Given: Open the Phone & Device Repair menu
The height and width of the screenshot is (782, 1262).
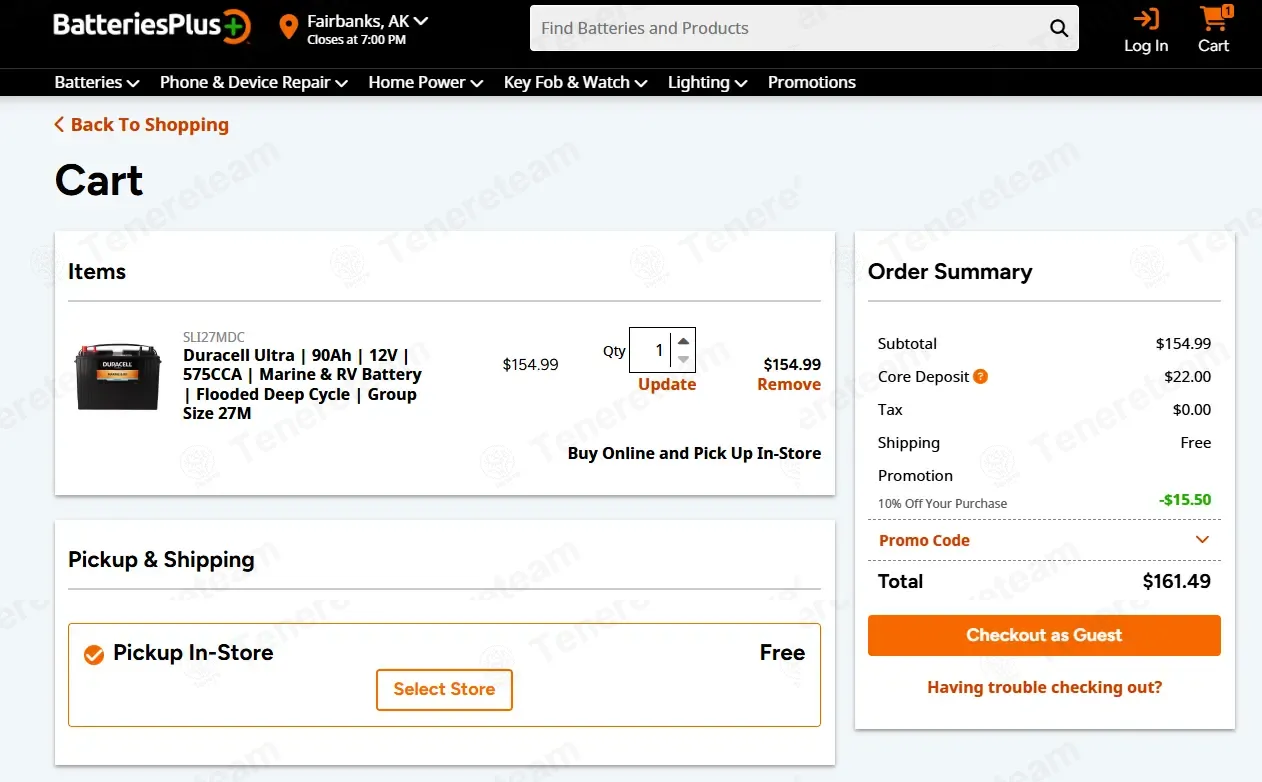Looking at the screenshot, I should point(254,82).
